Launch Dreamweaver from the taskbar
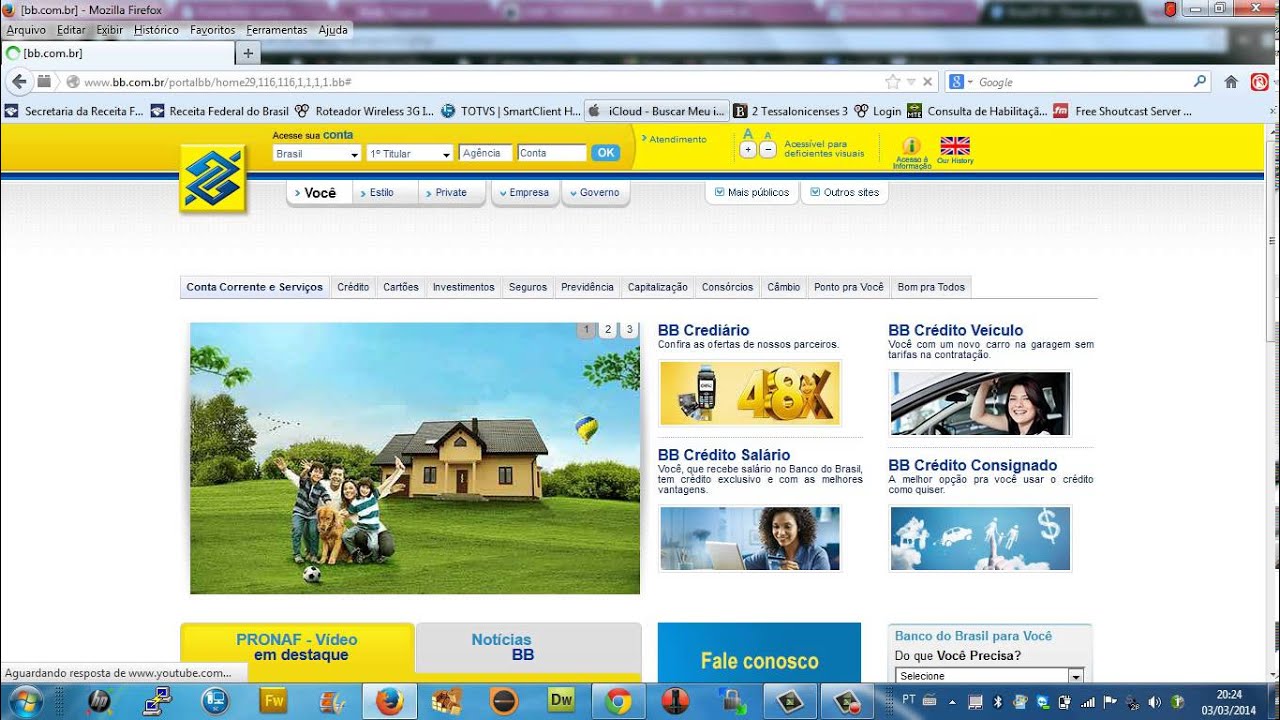Viewport: 1280px width, 720px height. (561, 701)
